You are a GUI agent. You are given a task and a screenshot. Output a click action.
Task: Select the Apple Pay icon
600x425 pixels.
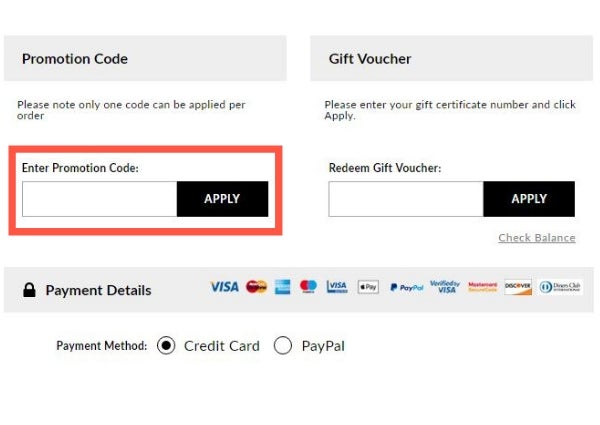point(368,287)
